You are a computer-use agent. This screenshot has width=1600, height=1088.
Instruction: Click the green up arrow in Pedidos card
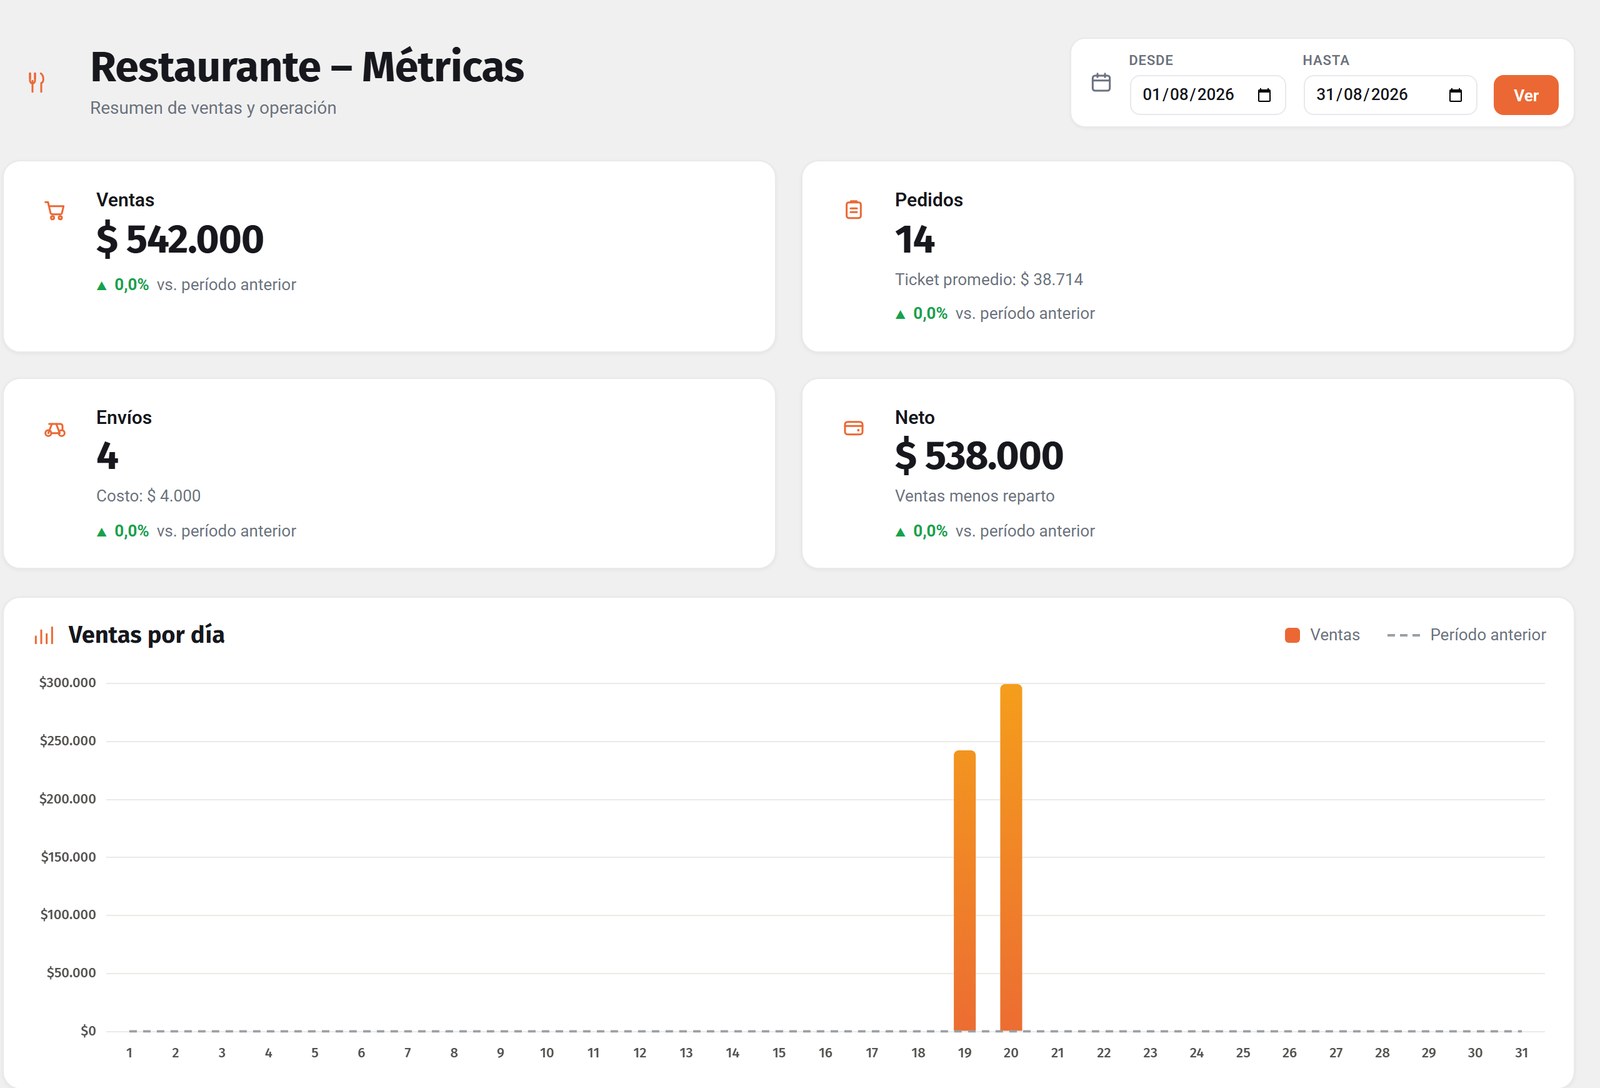(900, 315)
